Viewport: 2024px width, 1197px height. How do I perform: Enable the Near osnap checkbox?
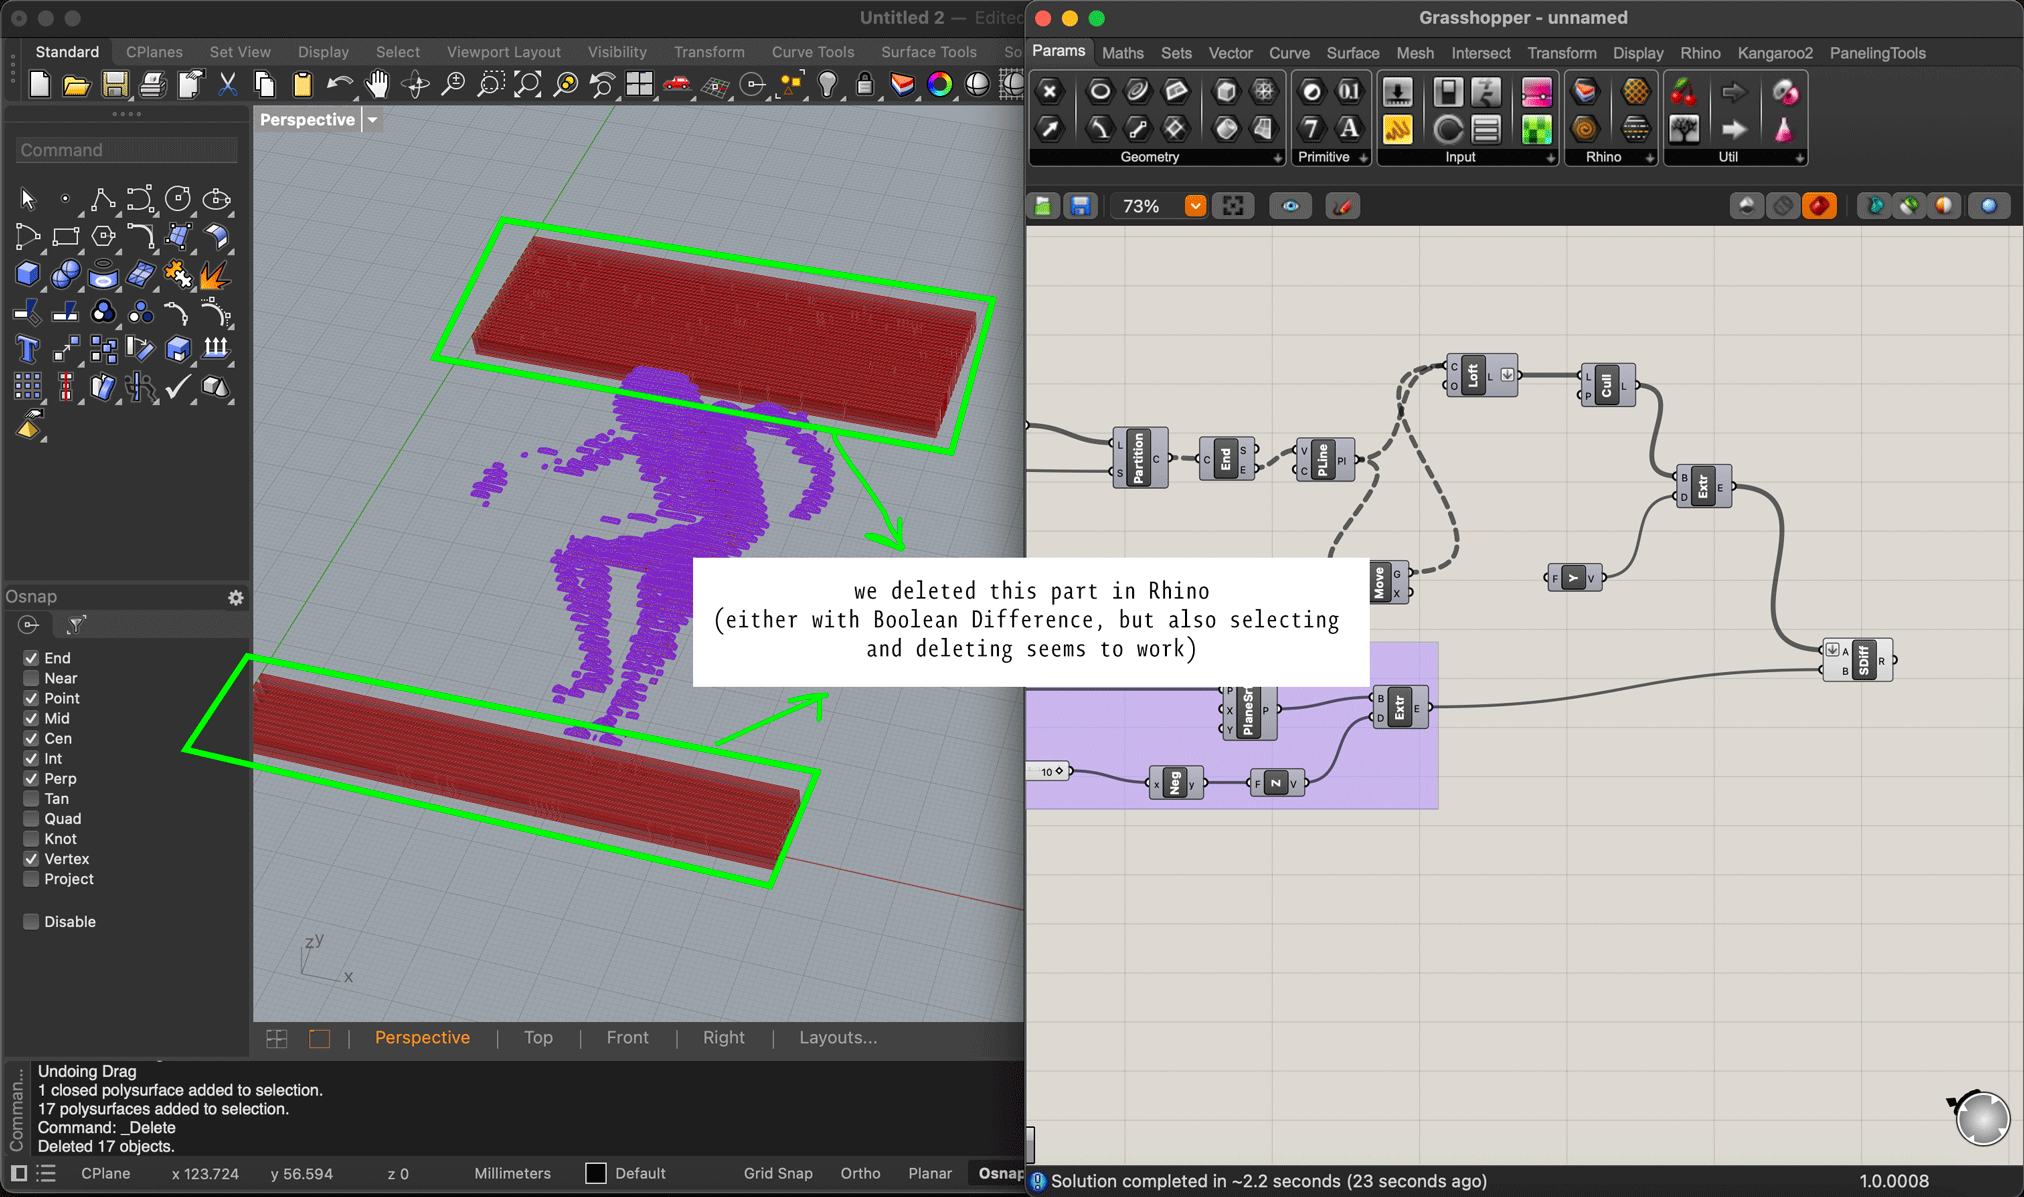pyautogui.click(x=31, y=678)
